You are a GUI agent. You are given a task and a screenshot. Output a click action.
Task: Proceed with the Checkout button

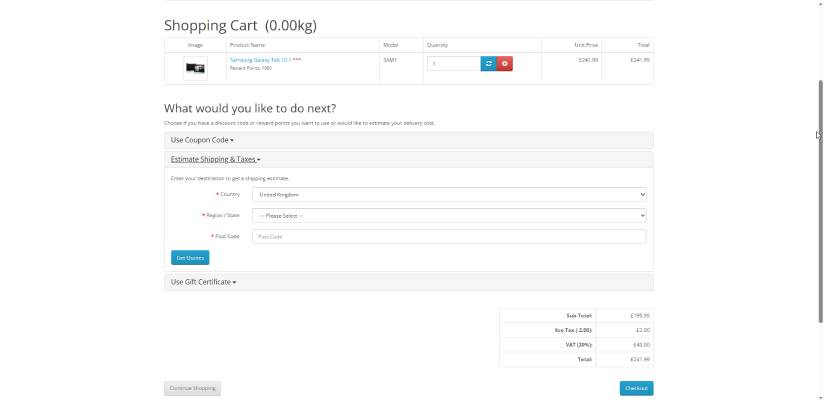[636, 388]
